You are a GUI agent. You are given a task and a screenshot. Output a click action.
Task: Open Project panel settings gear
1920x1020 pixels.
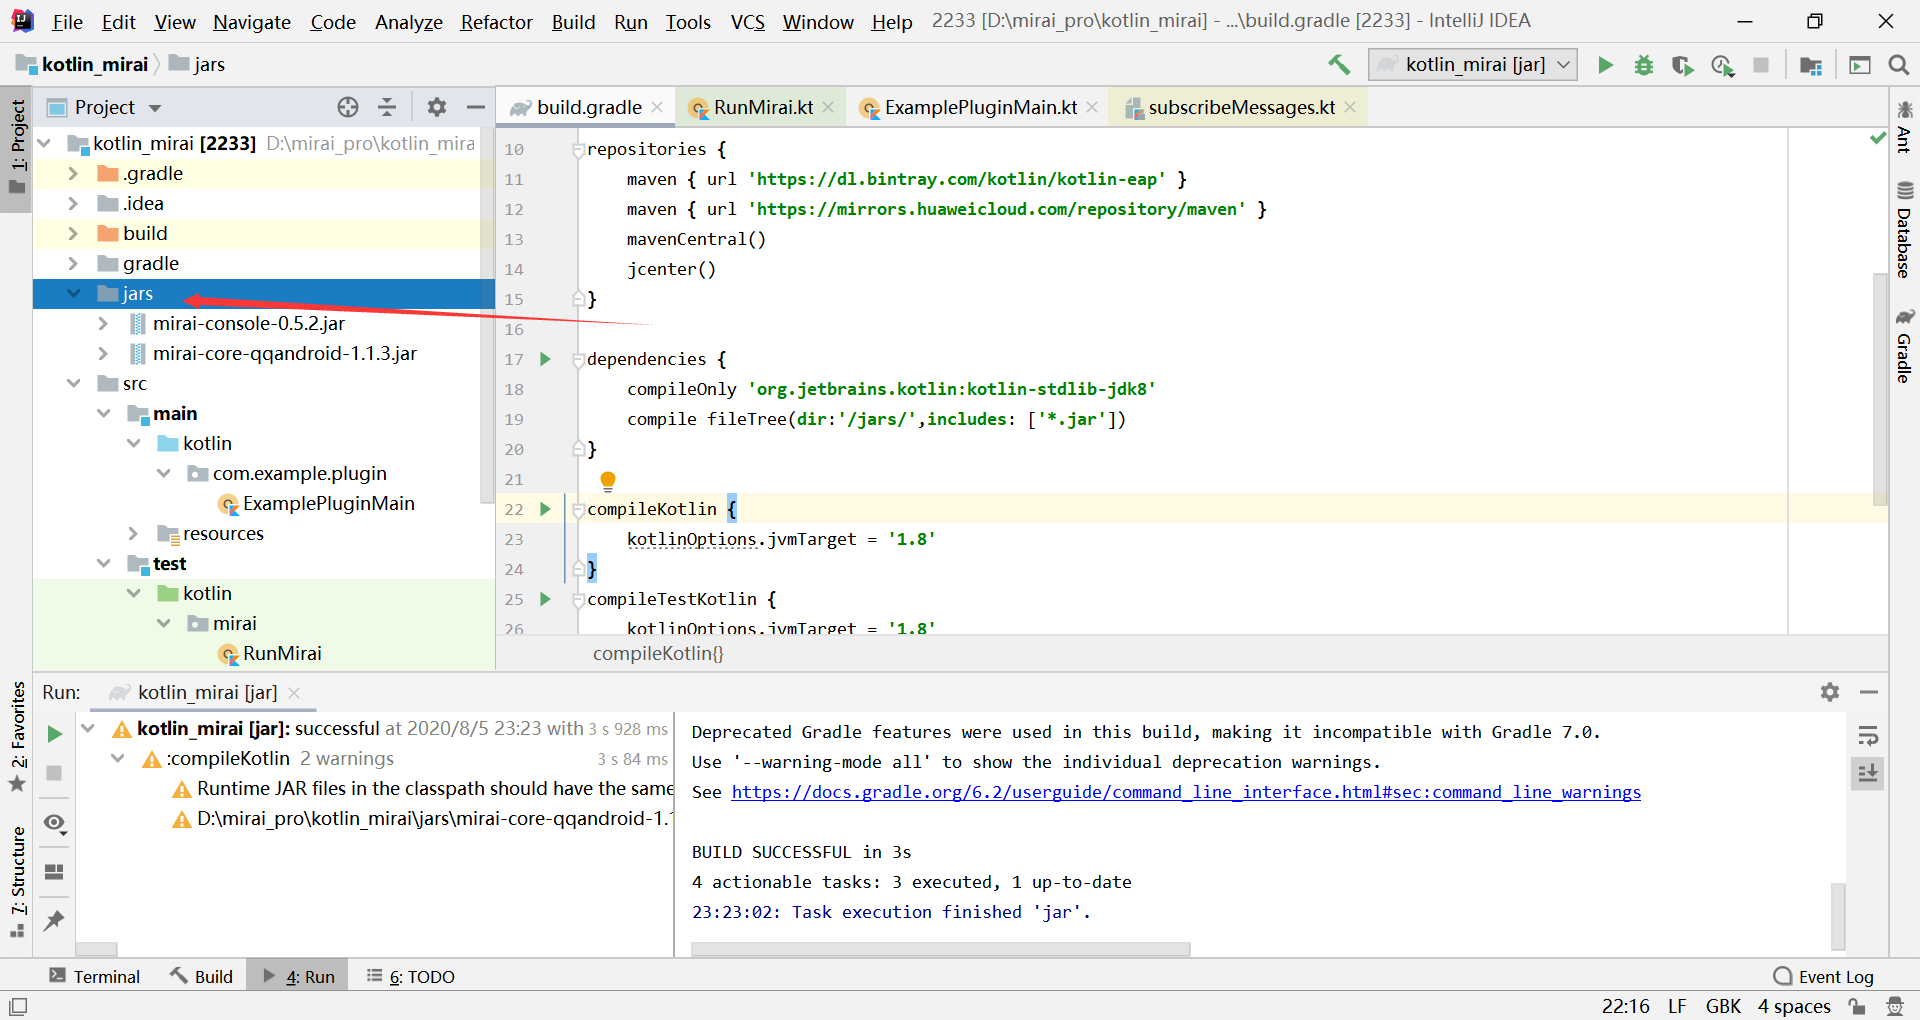(437, 107)
